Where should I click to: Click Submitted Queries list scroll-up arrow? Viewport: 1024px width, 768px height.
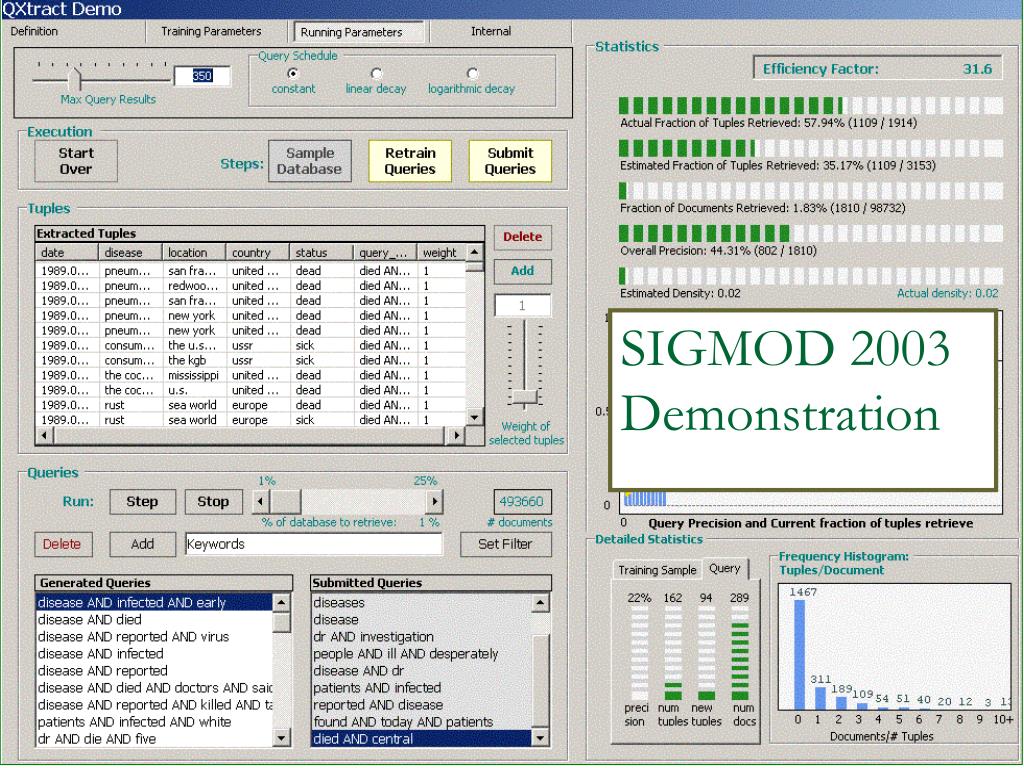coord(540,602)
